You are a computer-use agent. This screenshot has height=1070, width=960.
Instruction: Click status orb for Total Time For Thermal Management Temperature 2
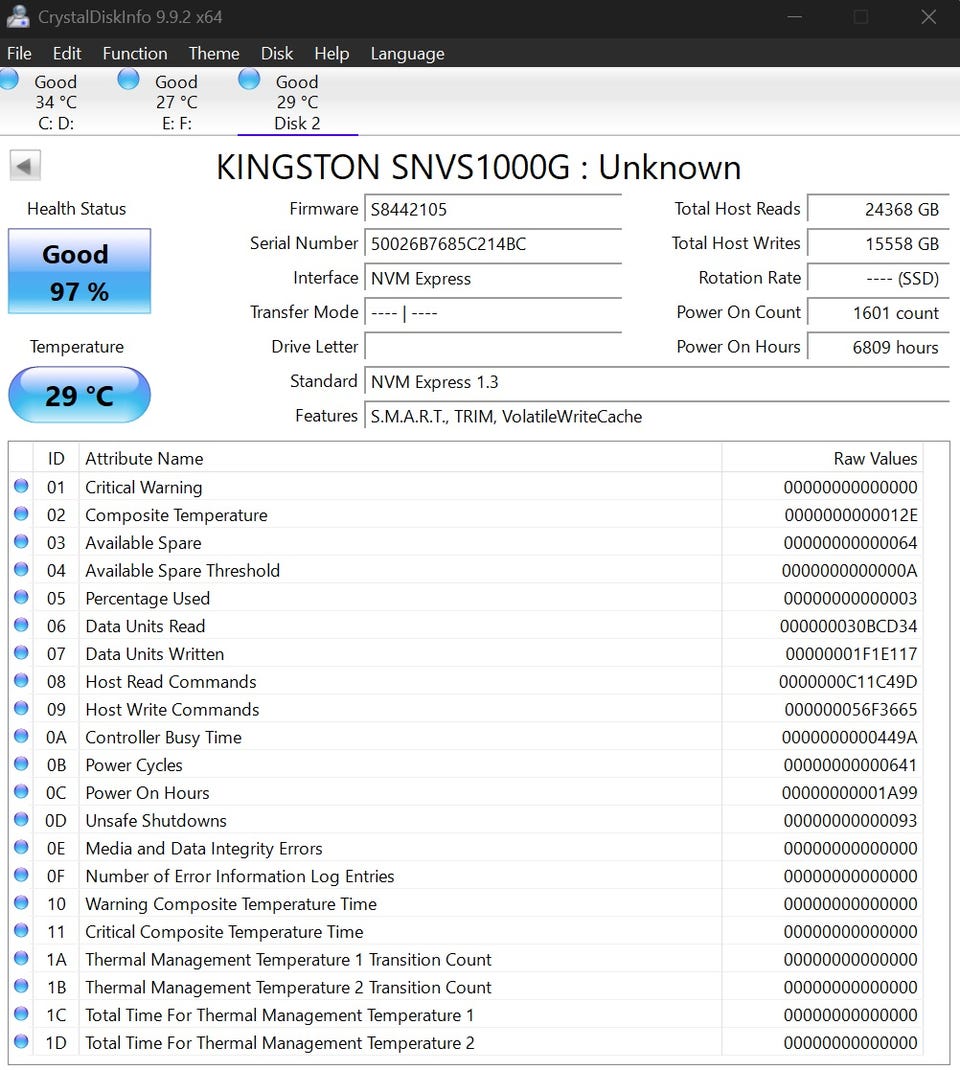point(21,1041)
